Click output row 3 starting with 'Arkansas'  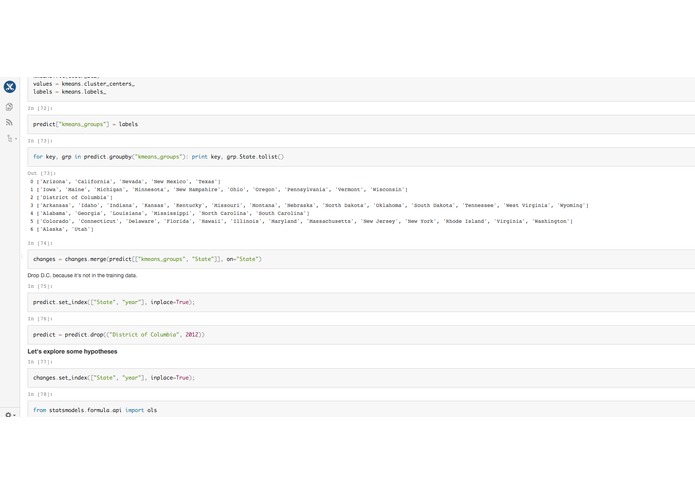[x=309, y=206]
